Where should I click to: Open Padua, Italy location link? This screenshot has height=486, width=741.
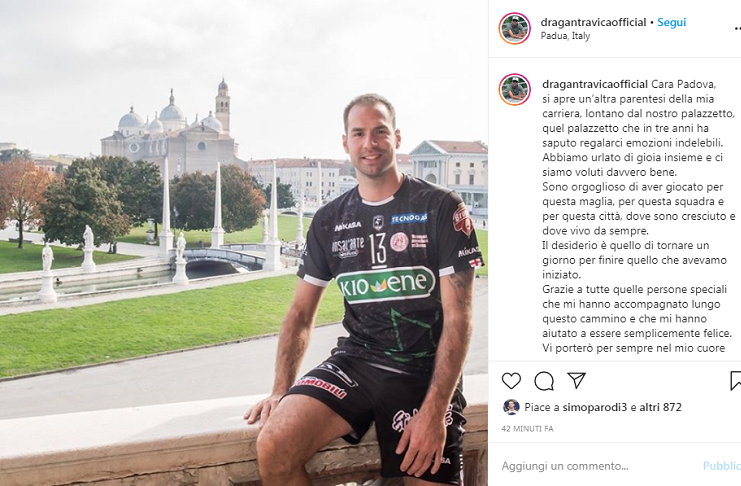pos(565,36)
